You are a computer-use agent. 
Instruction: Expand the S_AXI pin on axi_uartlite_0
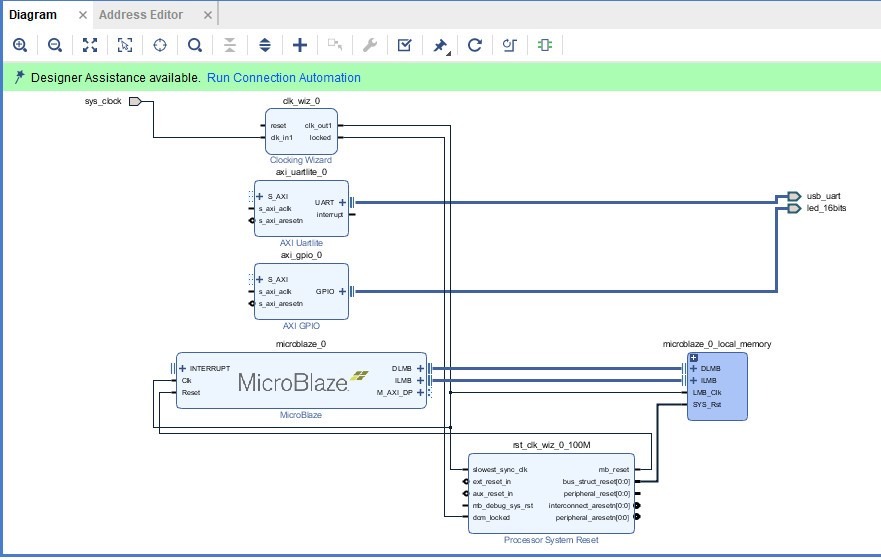point(259,197)
